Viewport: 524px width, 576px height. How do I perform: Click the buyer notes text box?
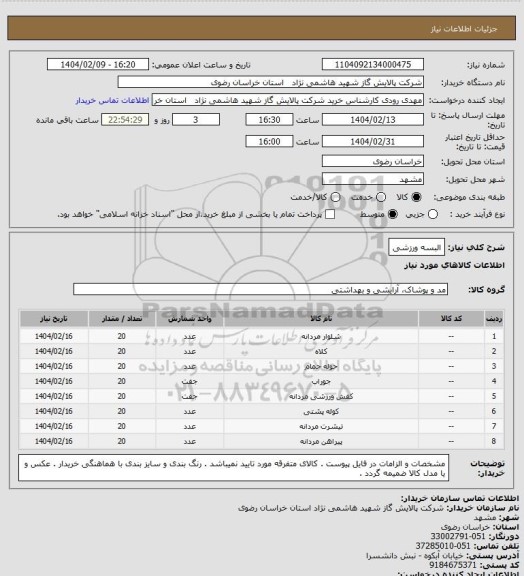(x=233, y=468)
